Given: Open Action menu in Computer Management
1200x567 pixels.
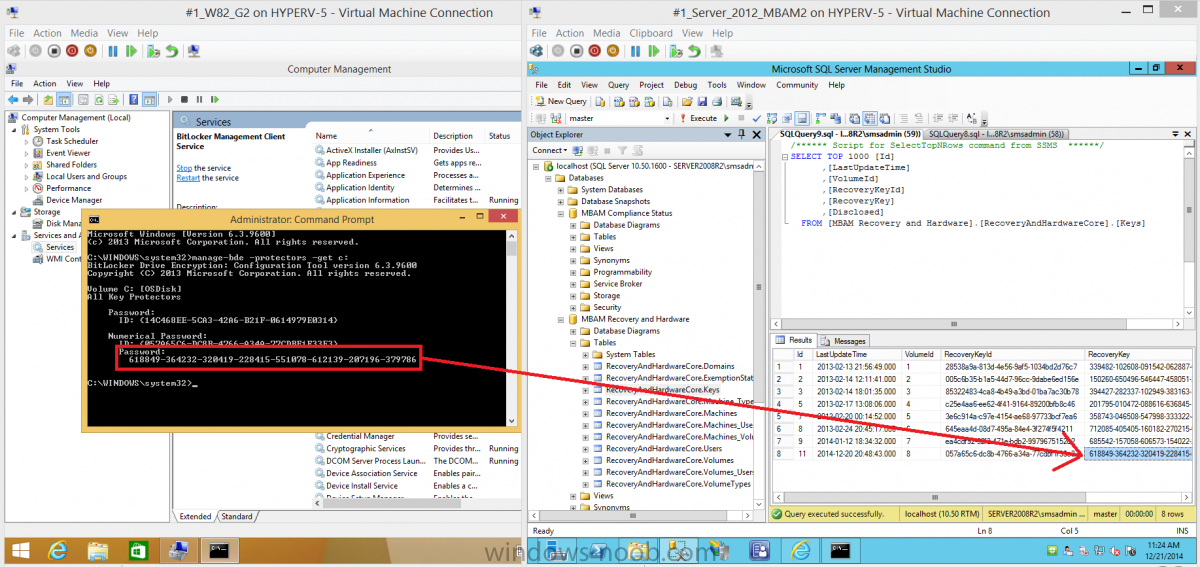Looking at the screenshot, I should (45, 84).
